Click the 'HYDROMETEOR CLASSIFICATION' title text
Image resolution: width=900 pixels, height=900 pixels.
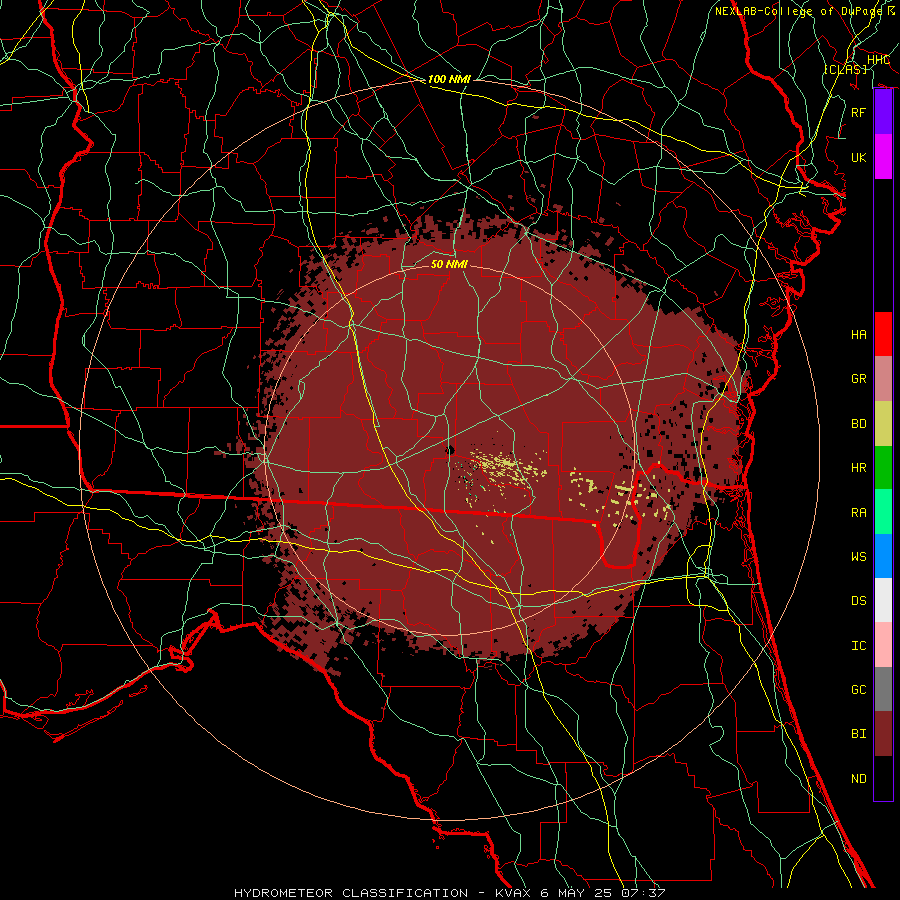click(x=351, y=893)
